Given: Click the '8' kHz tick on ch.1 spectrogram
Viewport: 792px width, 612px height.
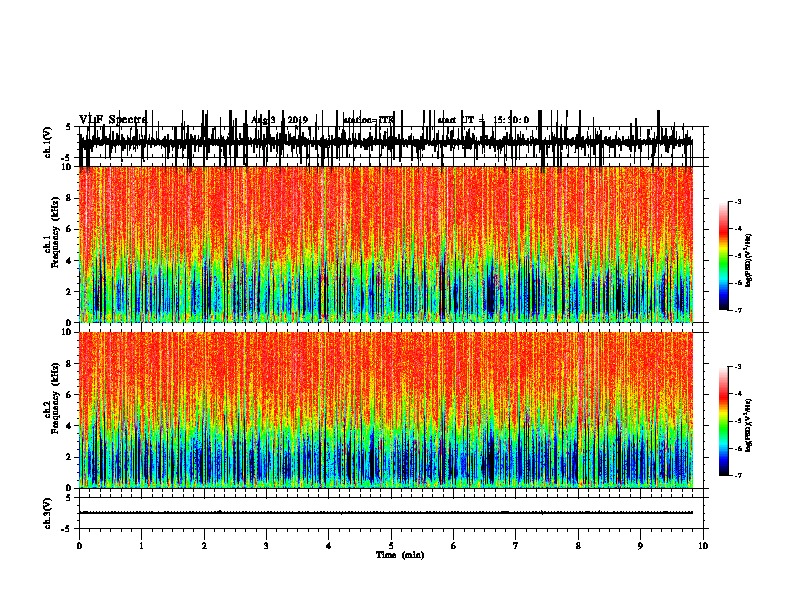Looking at the screenshot, I should [x=69, y=198].
